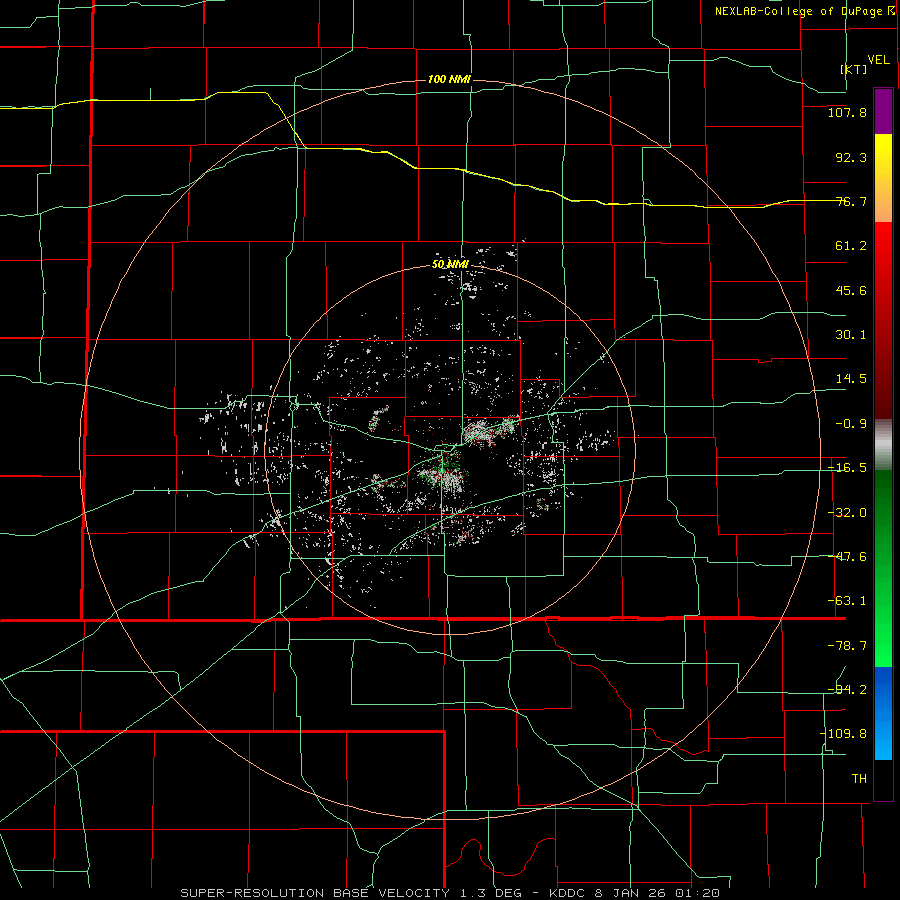Select the -94.2 scale value
The image size is (900, 900).
pos(847,689)
